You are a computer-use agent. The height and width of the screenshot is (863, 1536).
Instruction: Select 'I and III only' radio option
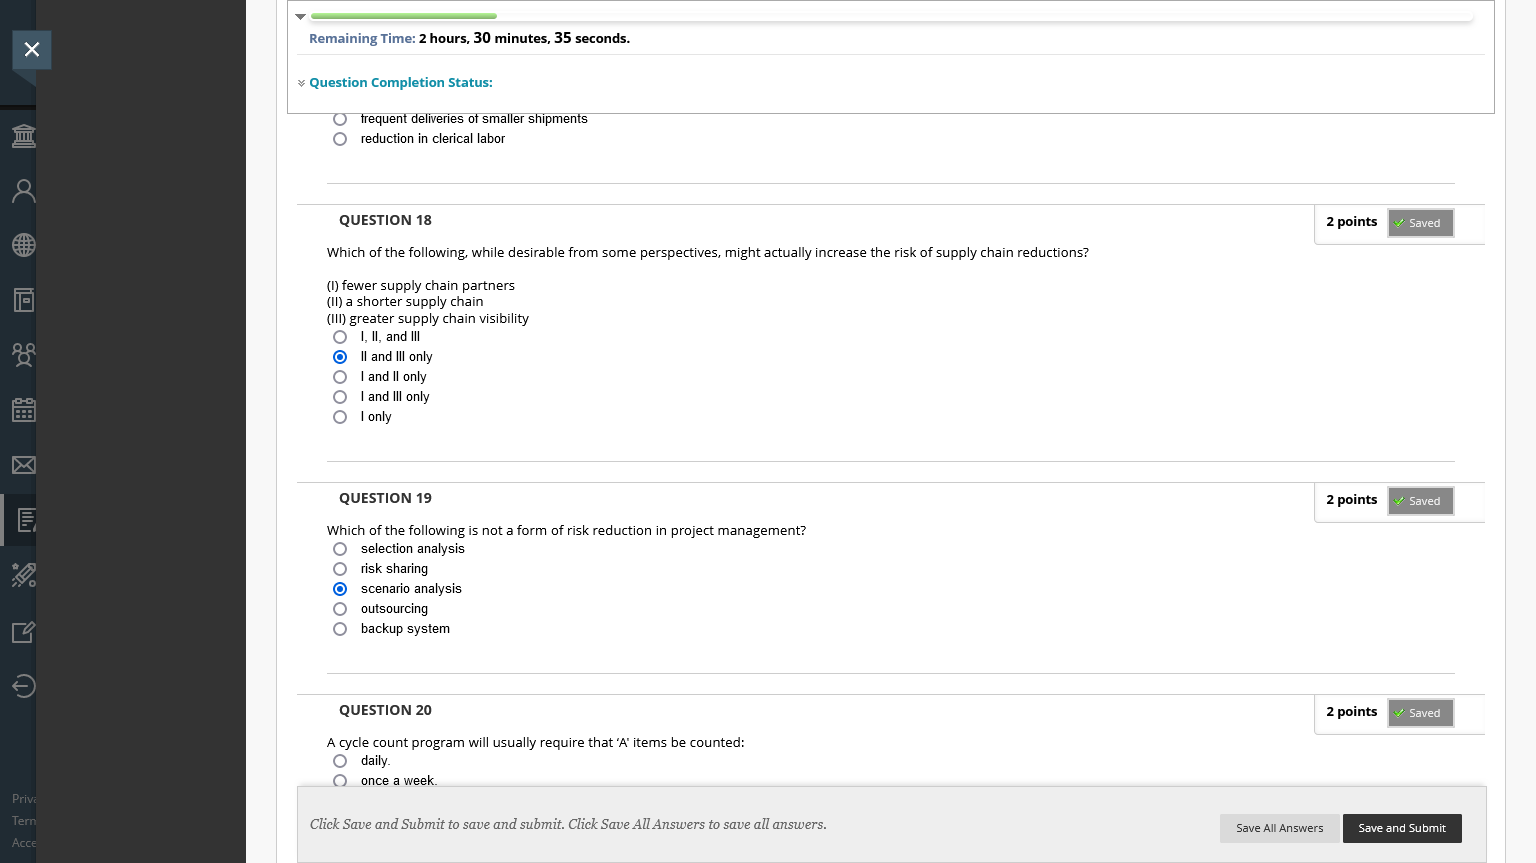point(340,397)
